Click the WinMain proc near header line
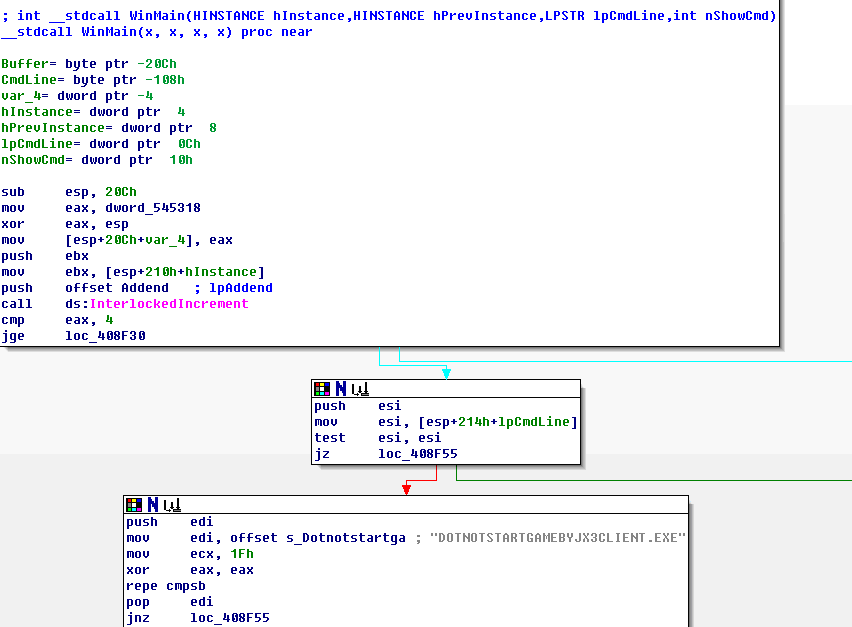Screen dimensions: 852x627 [156, 32]
